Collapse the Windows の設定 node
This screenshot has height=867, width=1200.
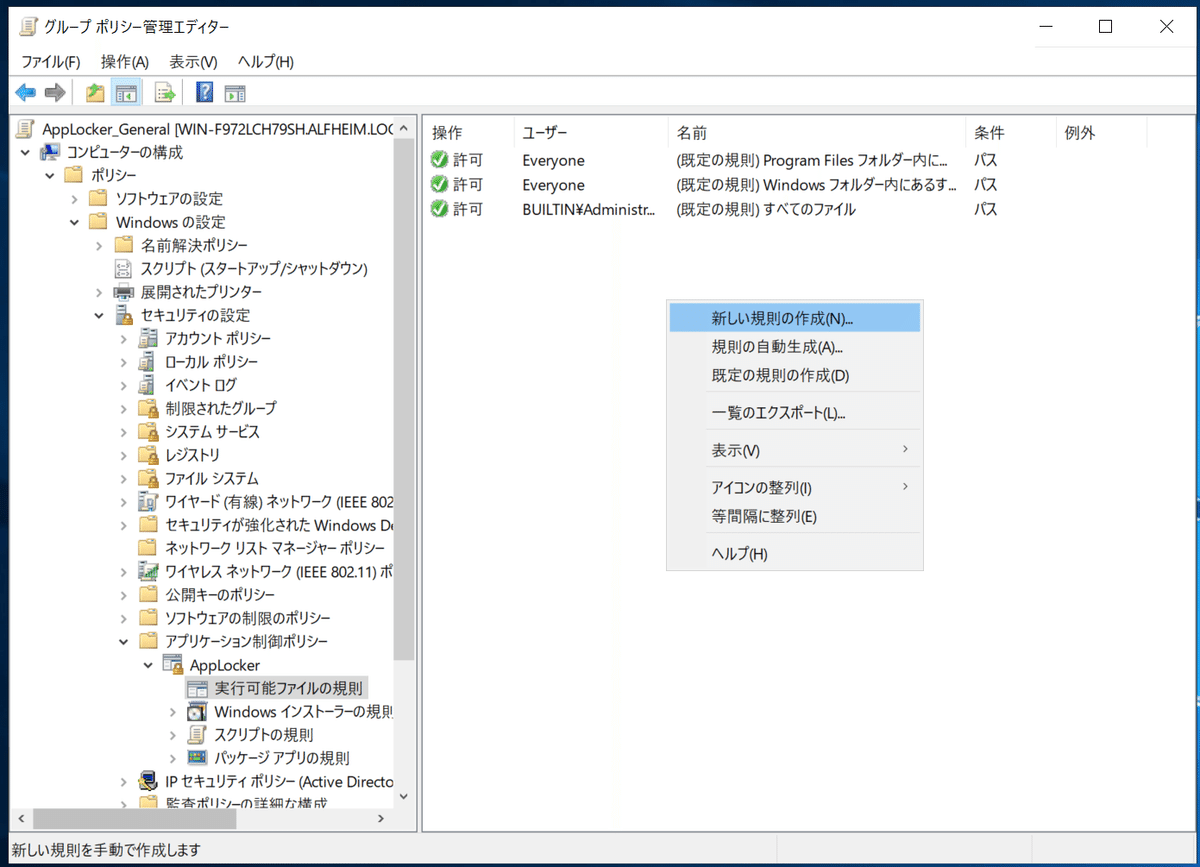tap(75, 222)
